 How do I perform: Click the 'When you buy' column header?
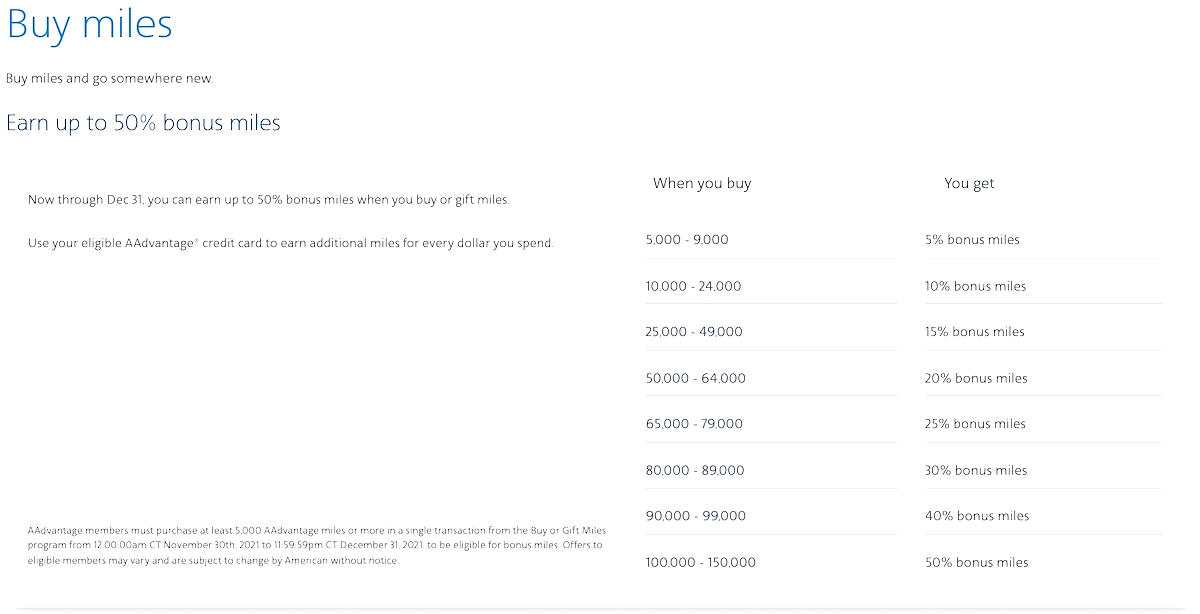(702, 183)
